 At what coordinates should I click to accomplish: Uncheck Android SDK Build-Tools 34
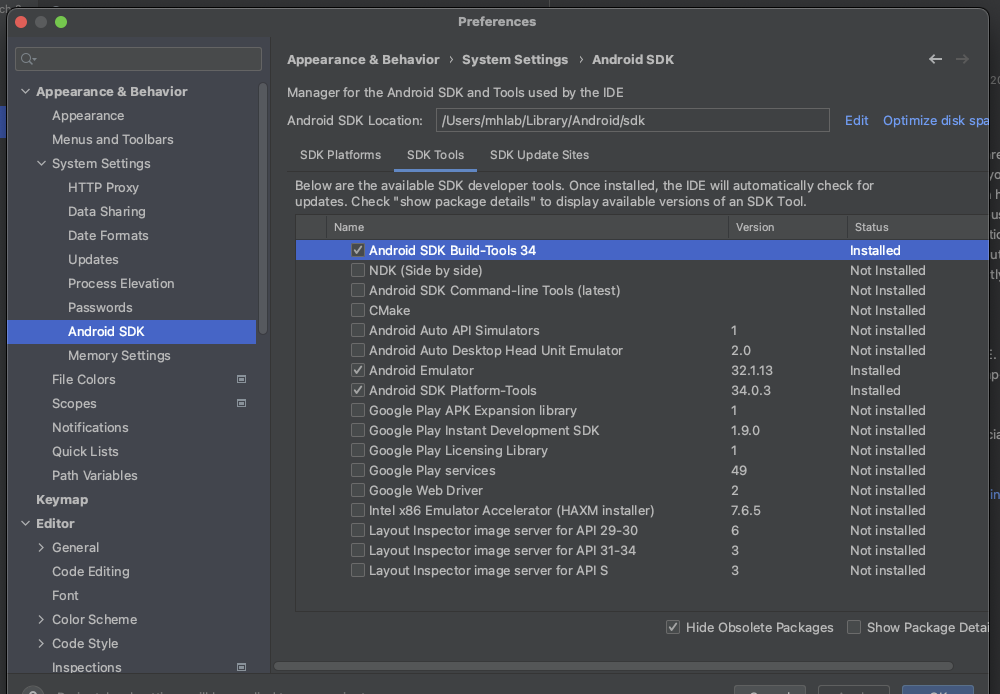tap(358, 251)
